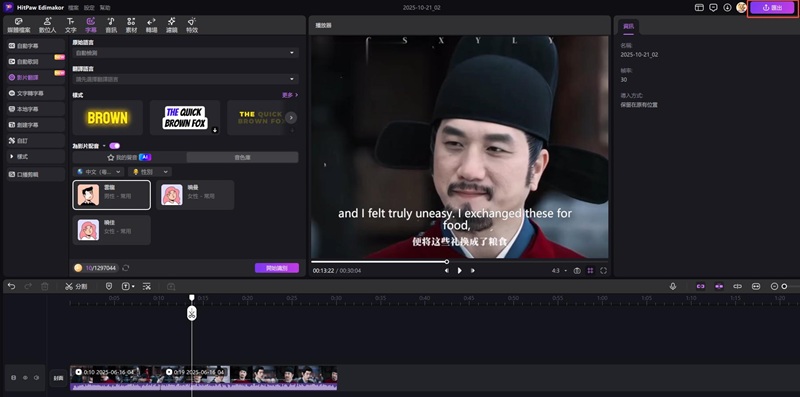Viewport: 800px width, 397px height.
Task: Open the user avatar profile
Action: [741, 8]
